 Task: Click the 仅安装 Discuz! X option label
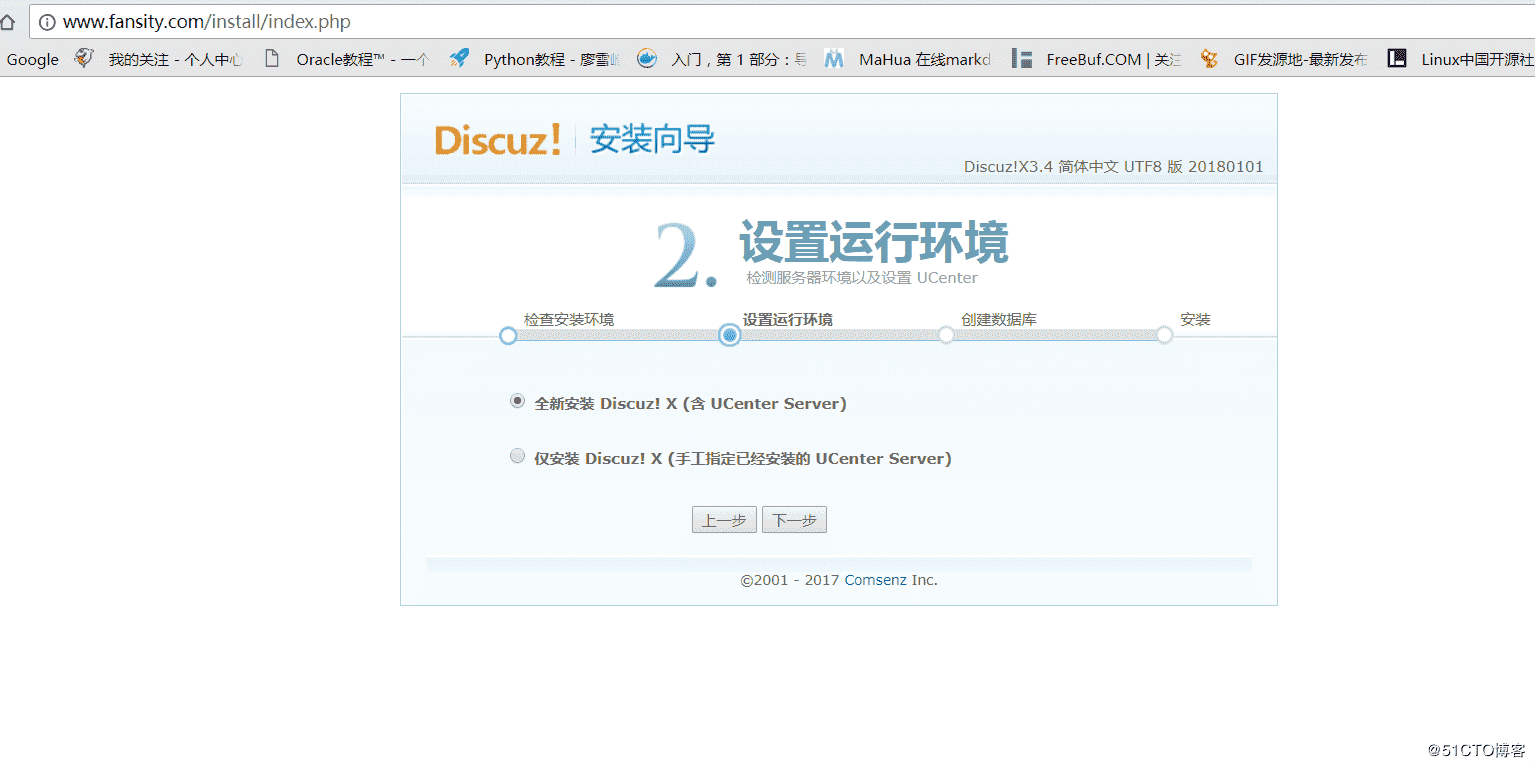(x=743, y=459)
